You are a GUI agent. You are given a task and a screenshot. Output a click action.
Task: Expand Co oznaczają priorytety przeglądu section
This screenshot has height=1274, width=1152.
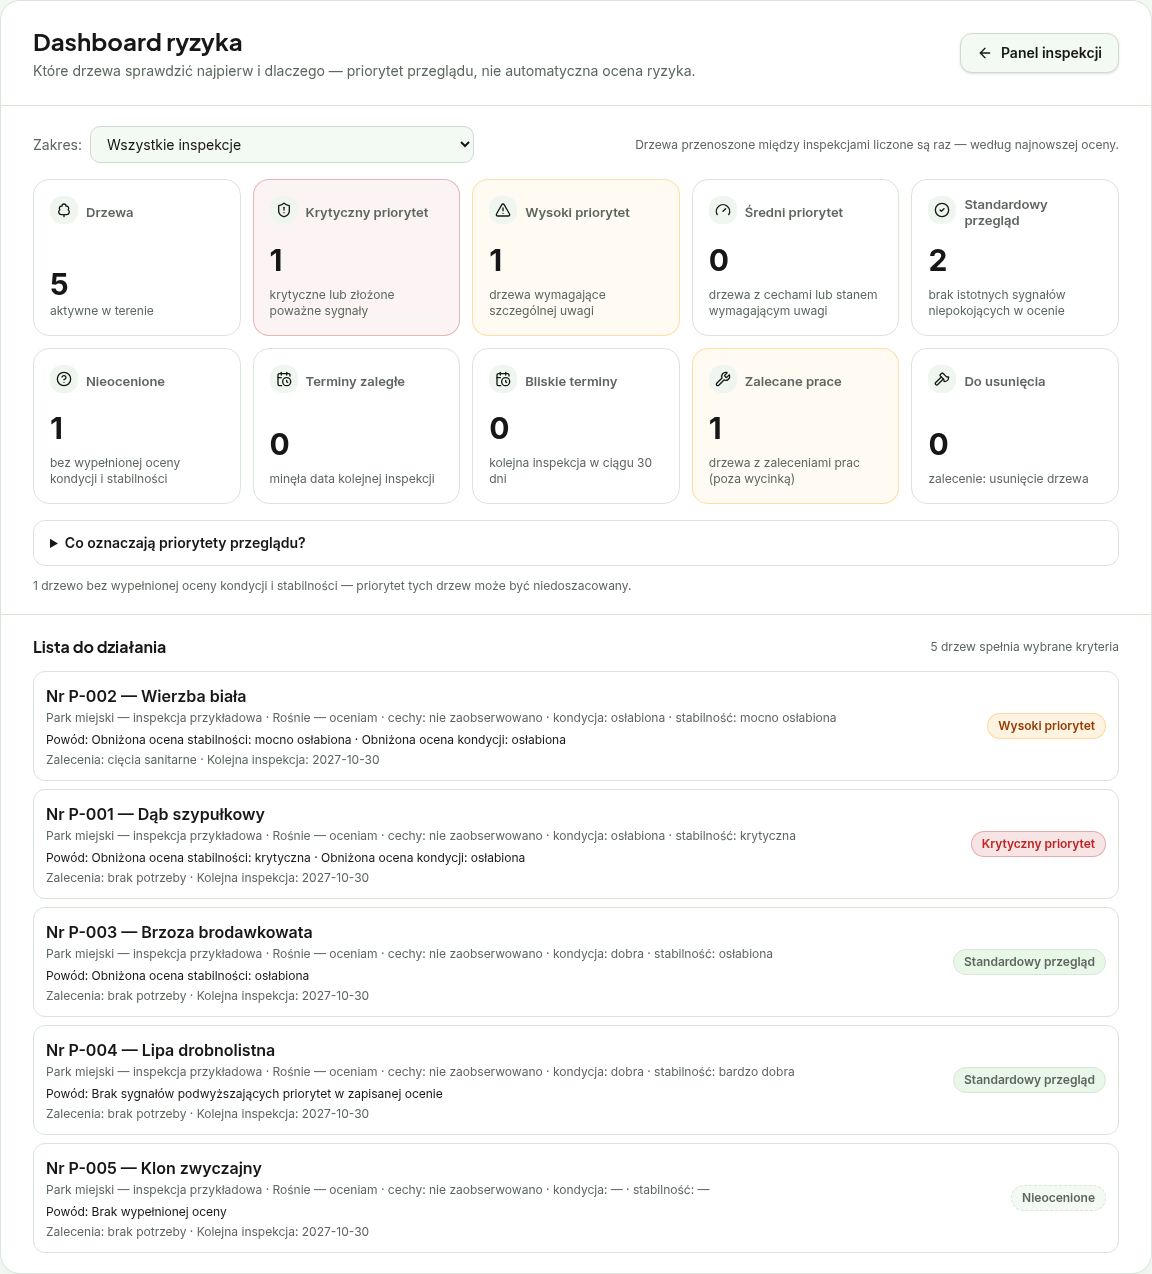point(576,543)
